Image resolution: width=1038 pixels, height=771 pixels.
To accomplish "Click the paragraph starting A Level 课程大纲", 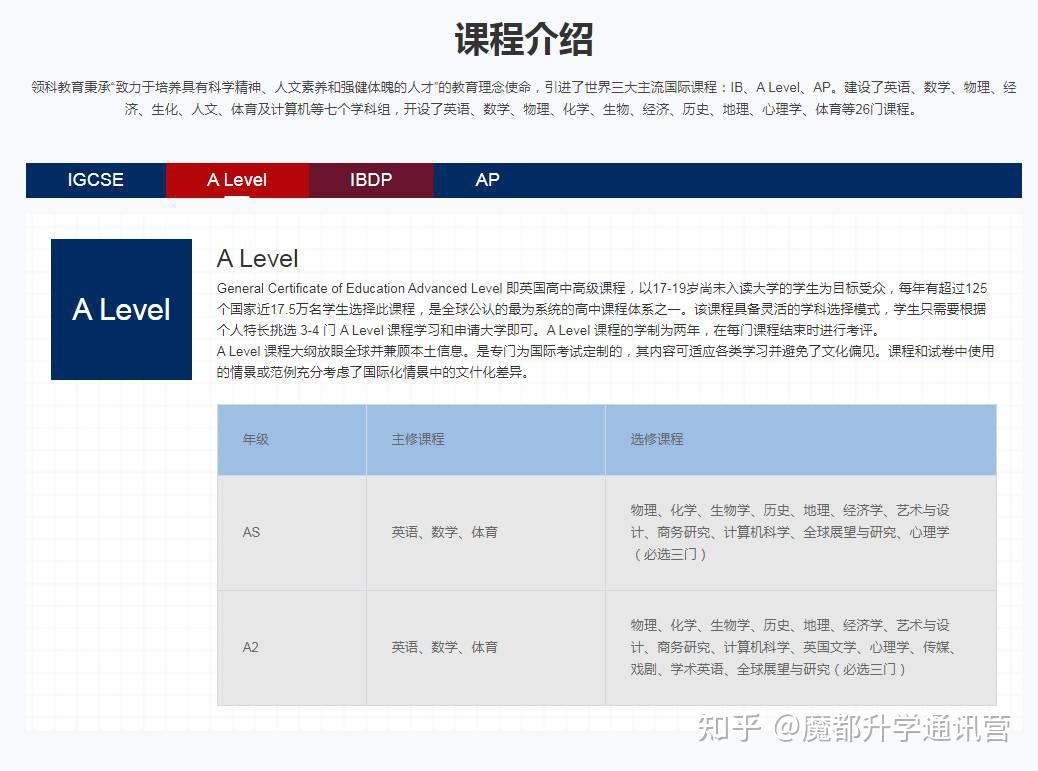I will [605, 361].
